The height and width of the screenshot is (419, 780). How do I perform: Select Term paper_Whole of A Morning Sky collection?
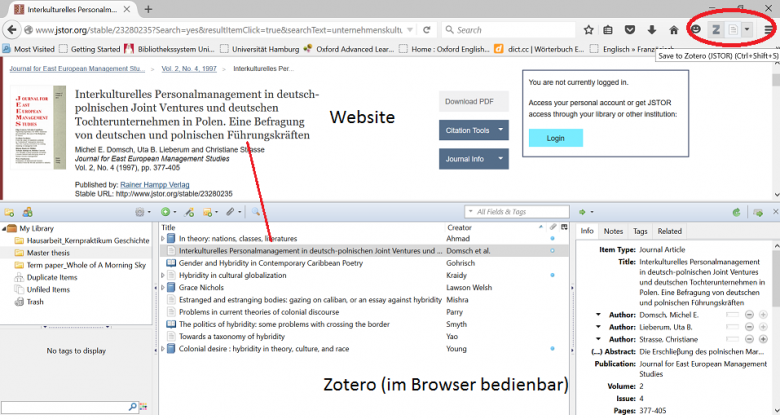tap(80, 265)
